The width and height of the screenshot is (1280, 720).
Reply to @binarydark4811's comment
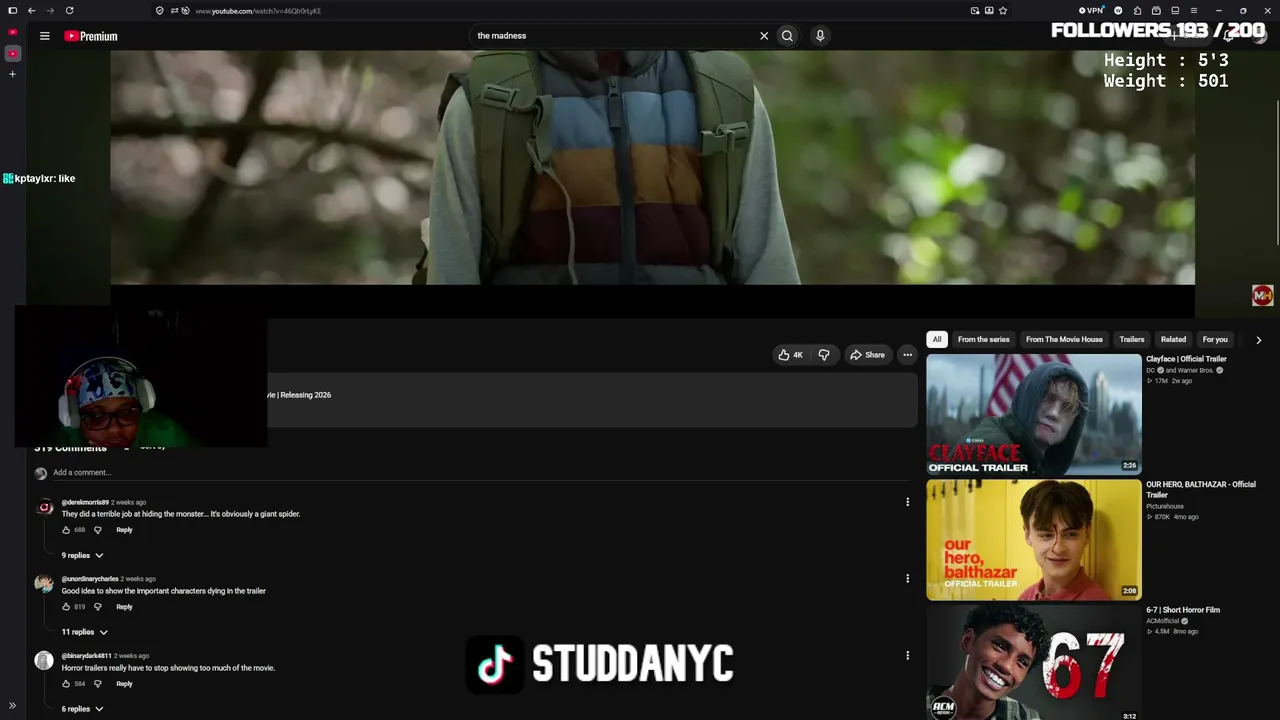point(124,684)
